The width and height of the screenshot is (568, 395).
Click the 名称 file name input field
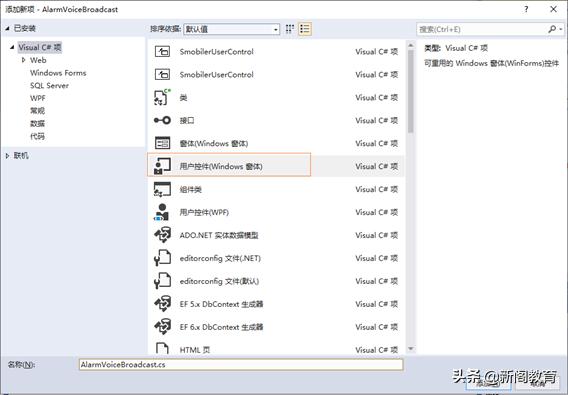point(241,365)
